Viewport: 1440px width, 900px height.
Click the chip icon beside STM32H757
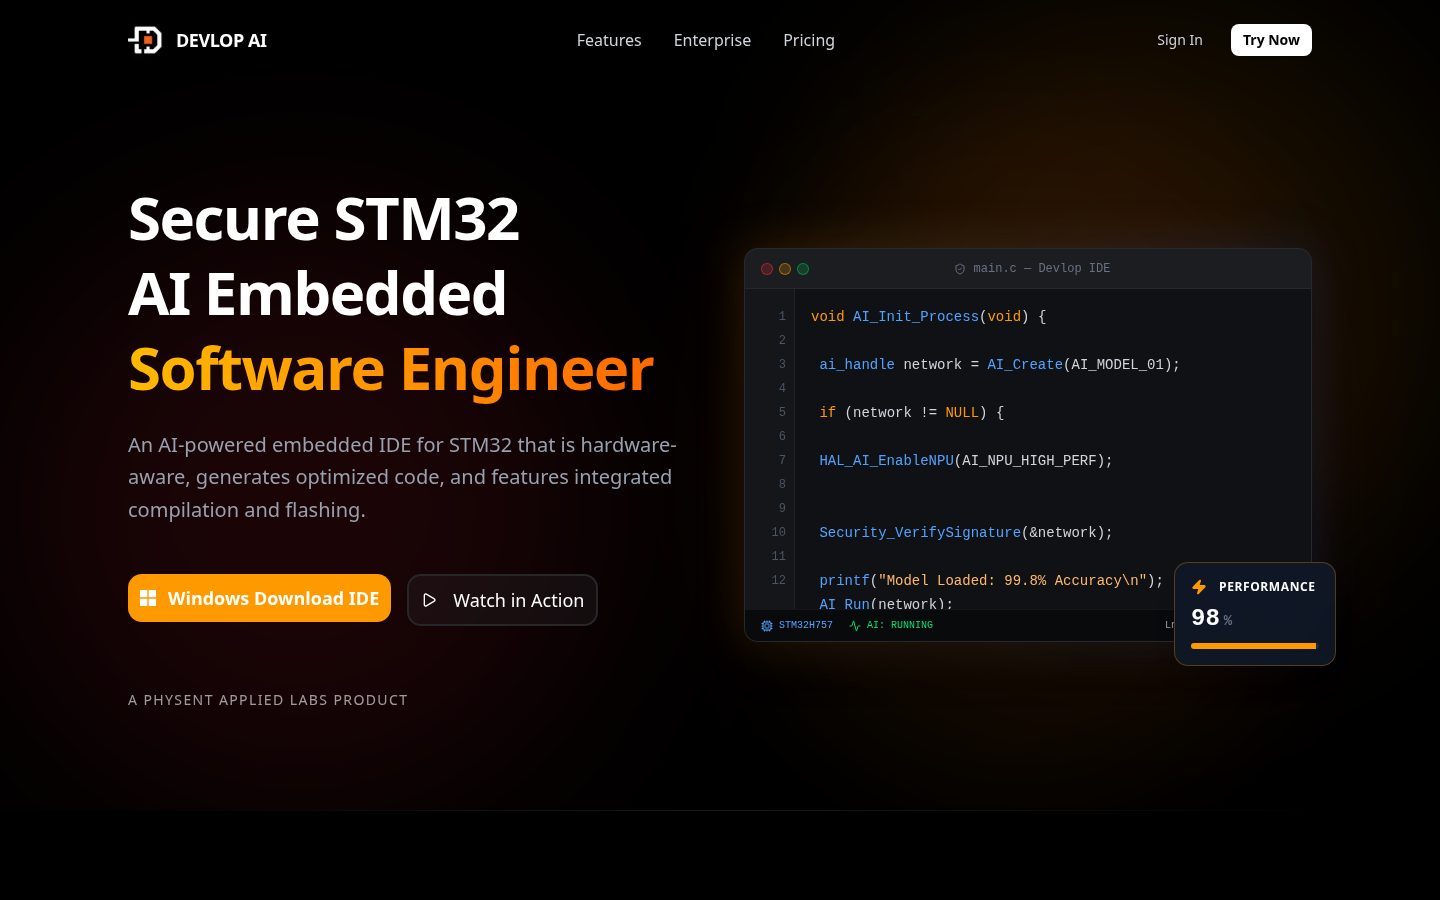pyautogui.click(x=767, y=626)
